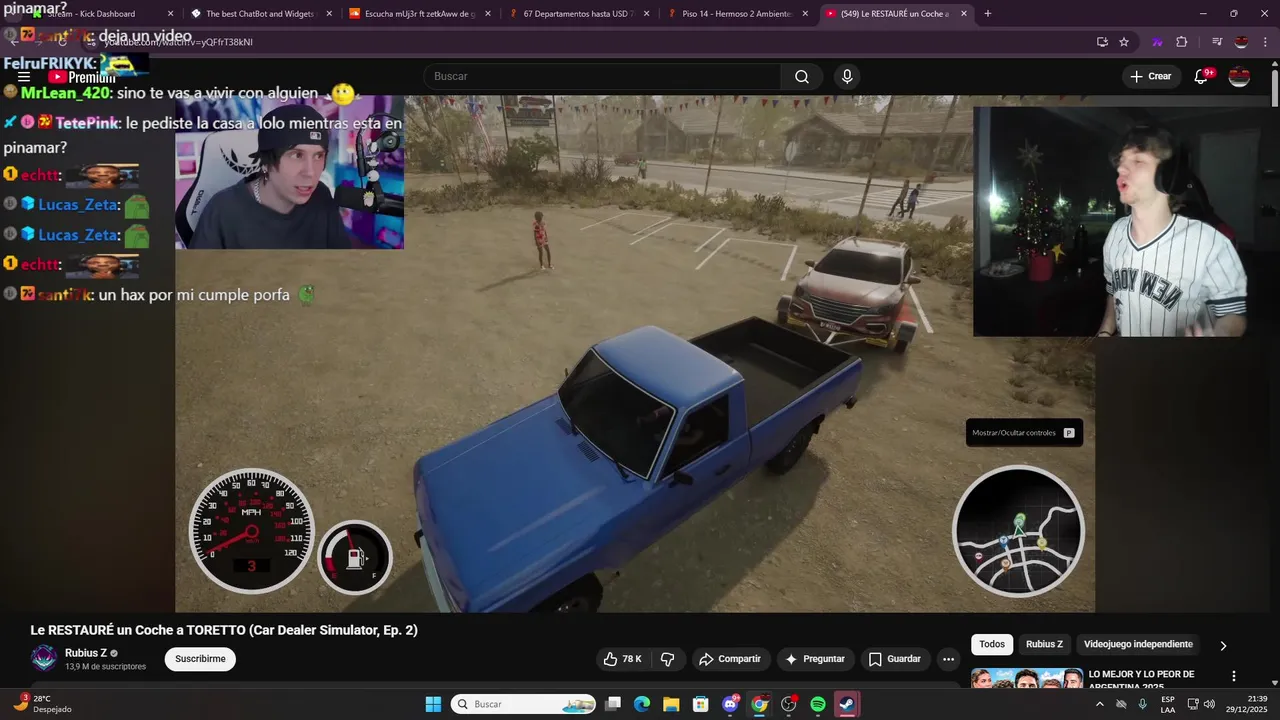Like the video with 78 K thumbs up
The height and width of the screenshot is (720, 1280).
(622, 659)
